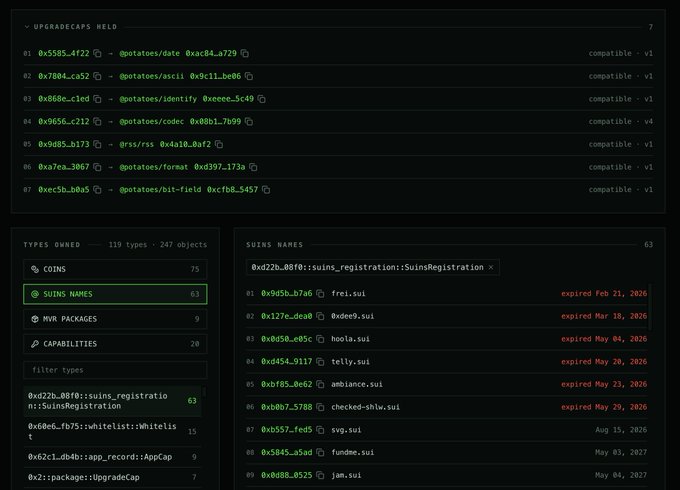
Task: Open the @potatoes/identify package link
Action: coord(158,99)
